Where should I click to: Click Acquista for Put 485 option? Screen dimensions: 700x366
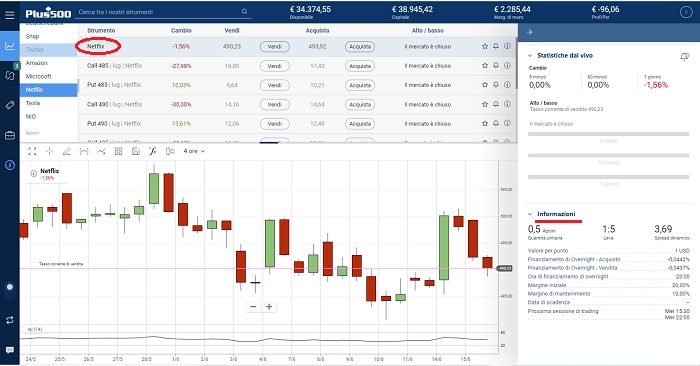360,85
